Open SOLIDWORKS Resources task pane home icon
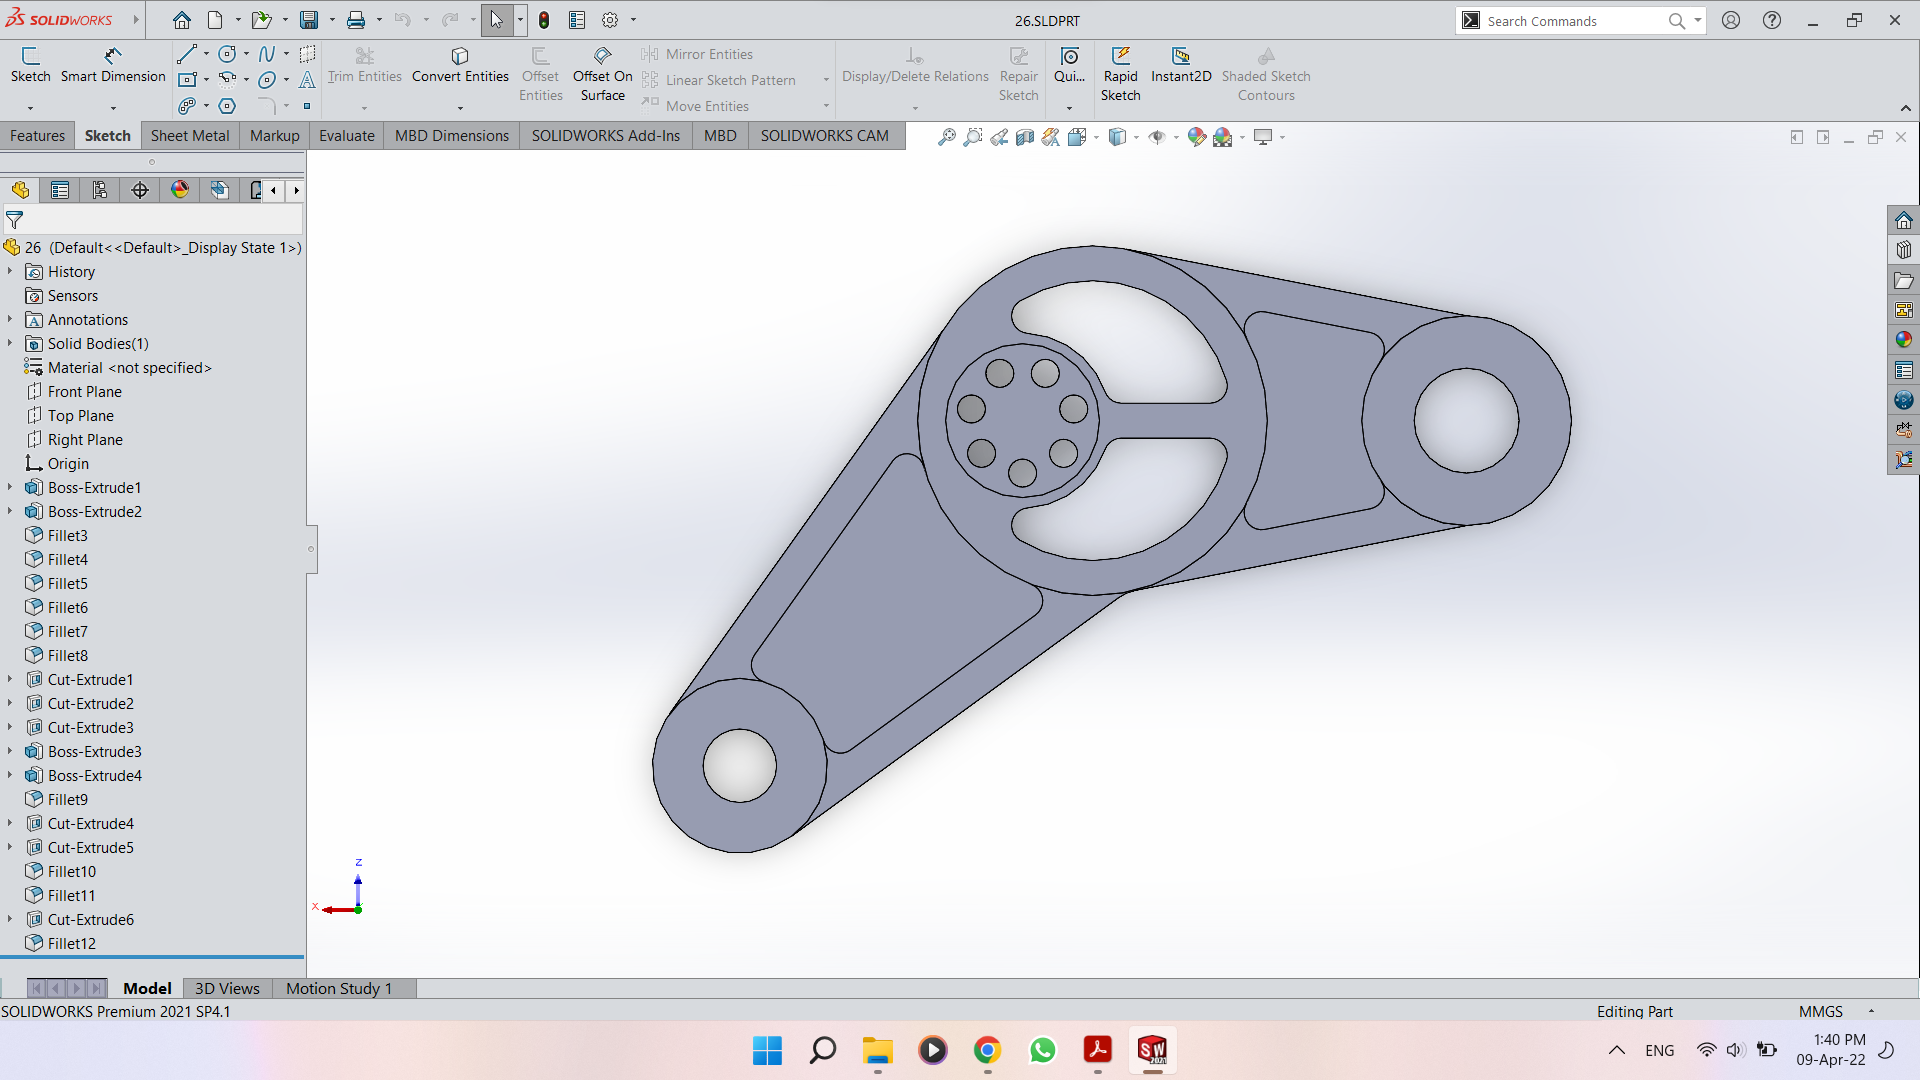1920x1080 pixels. [x=1904, y=220]
